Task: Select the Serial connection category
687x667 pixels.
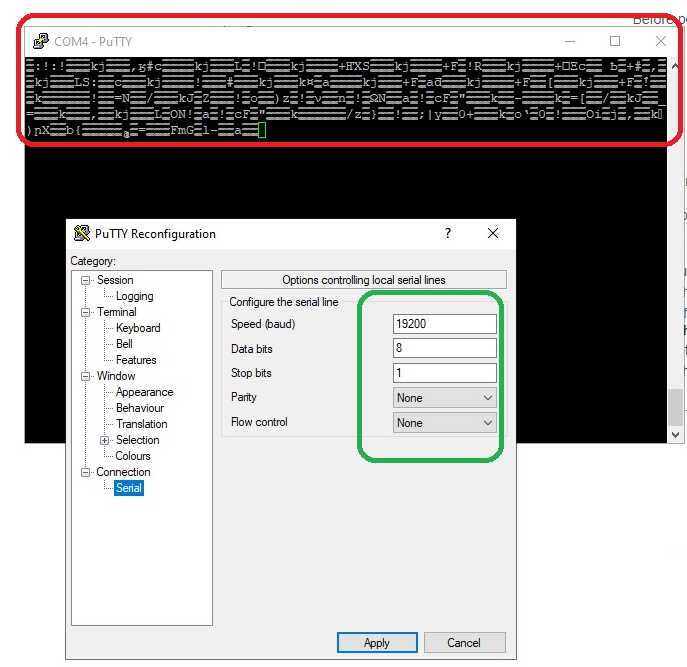Action: click(x=129, y=488)
